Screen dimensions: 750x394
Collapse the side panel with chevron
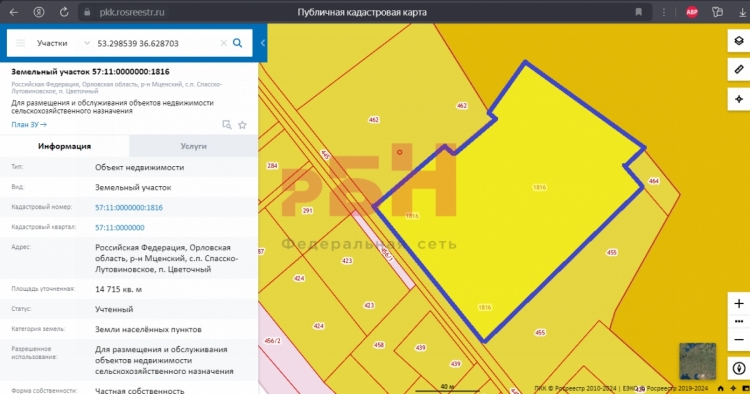point(263,43)
